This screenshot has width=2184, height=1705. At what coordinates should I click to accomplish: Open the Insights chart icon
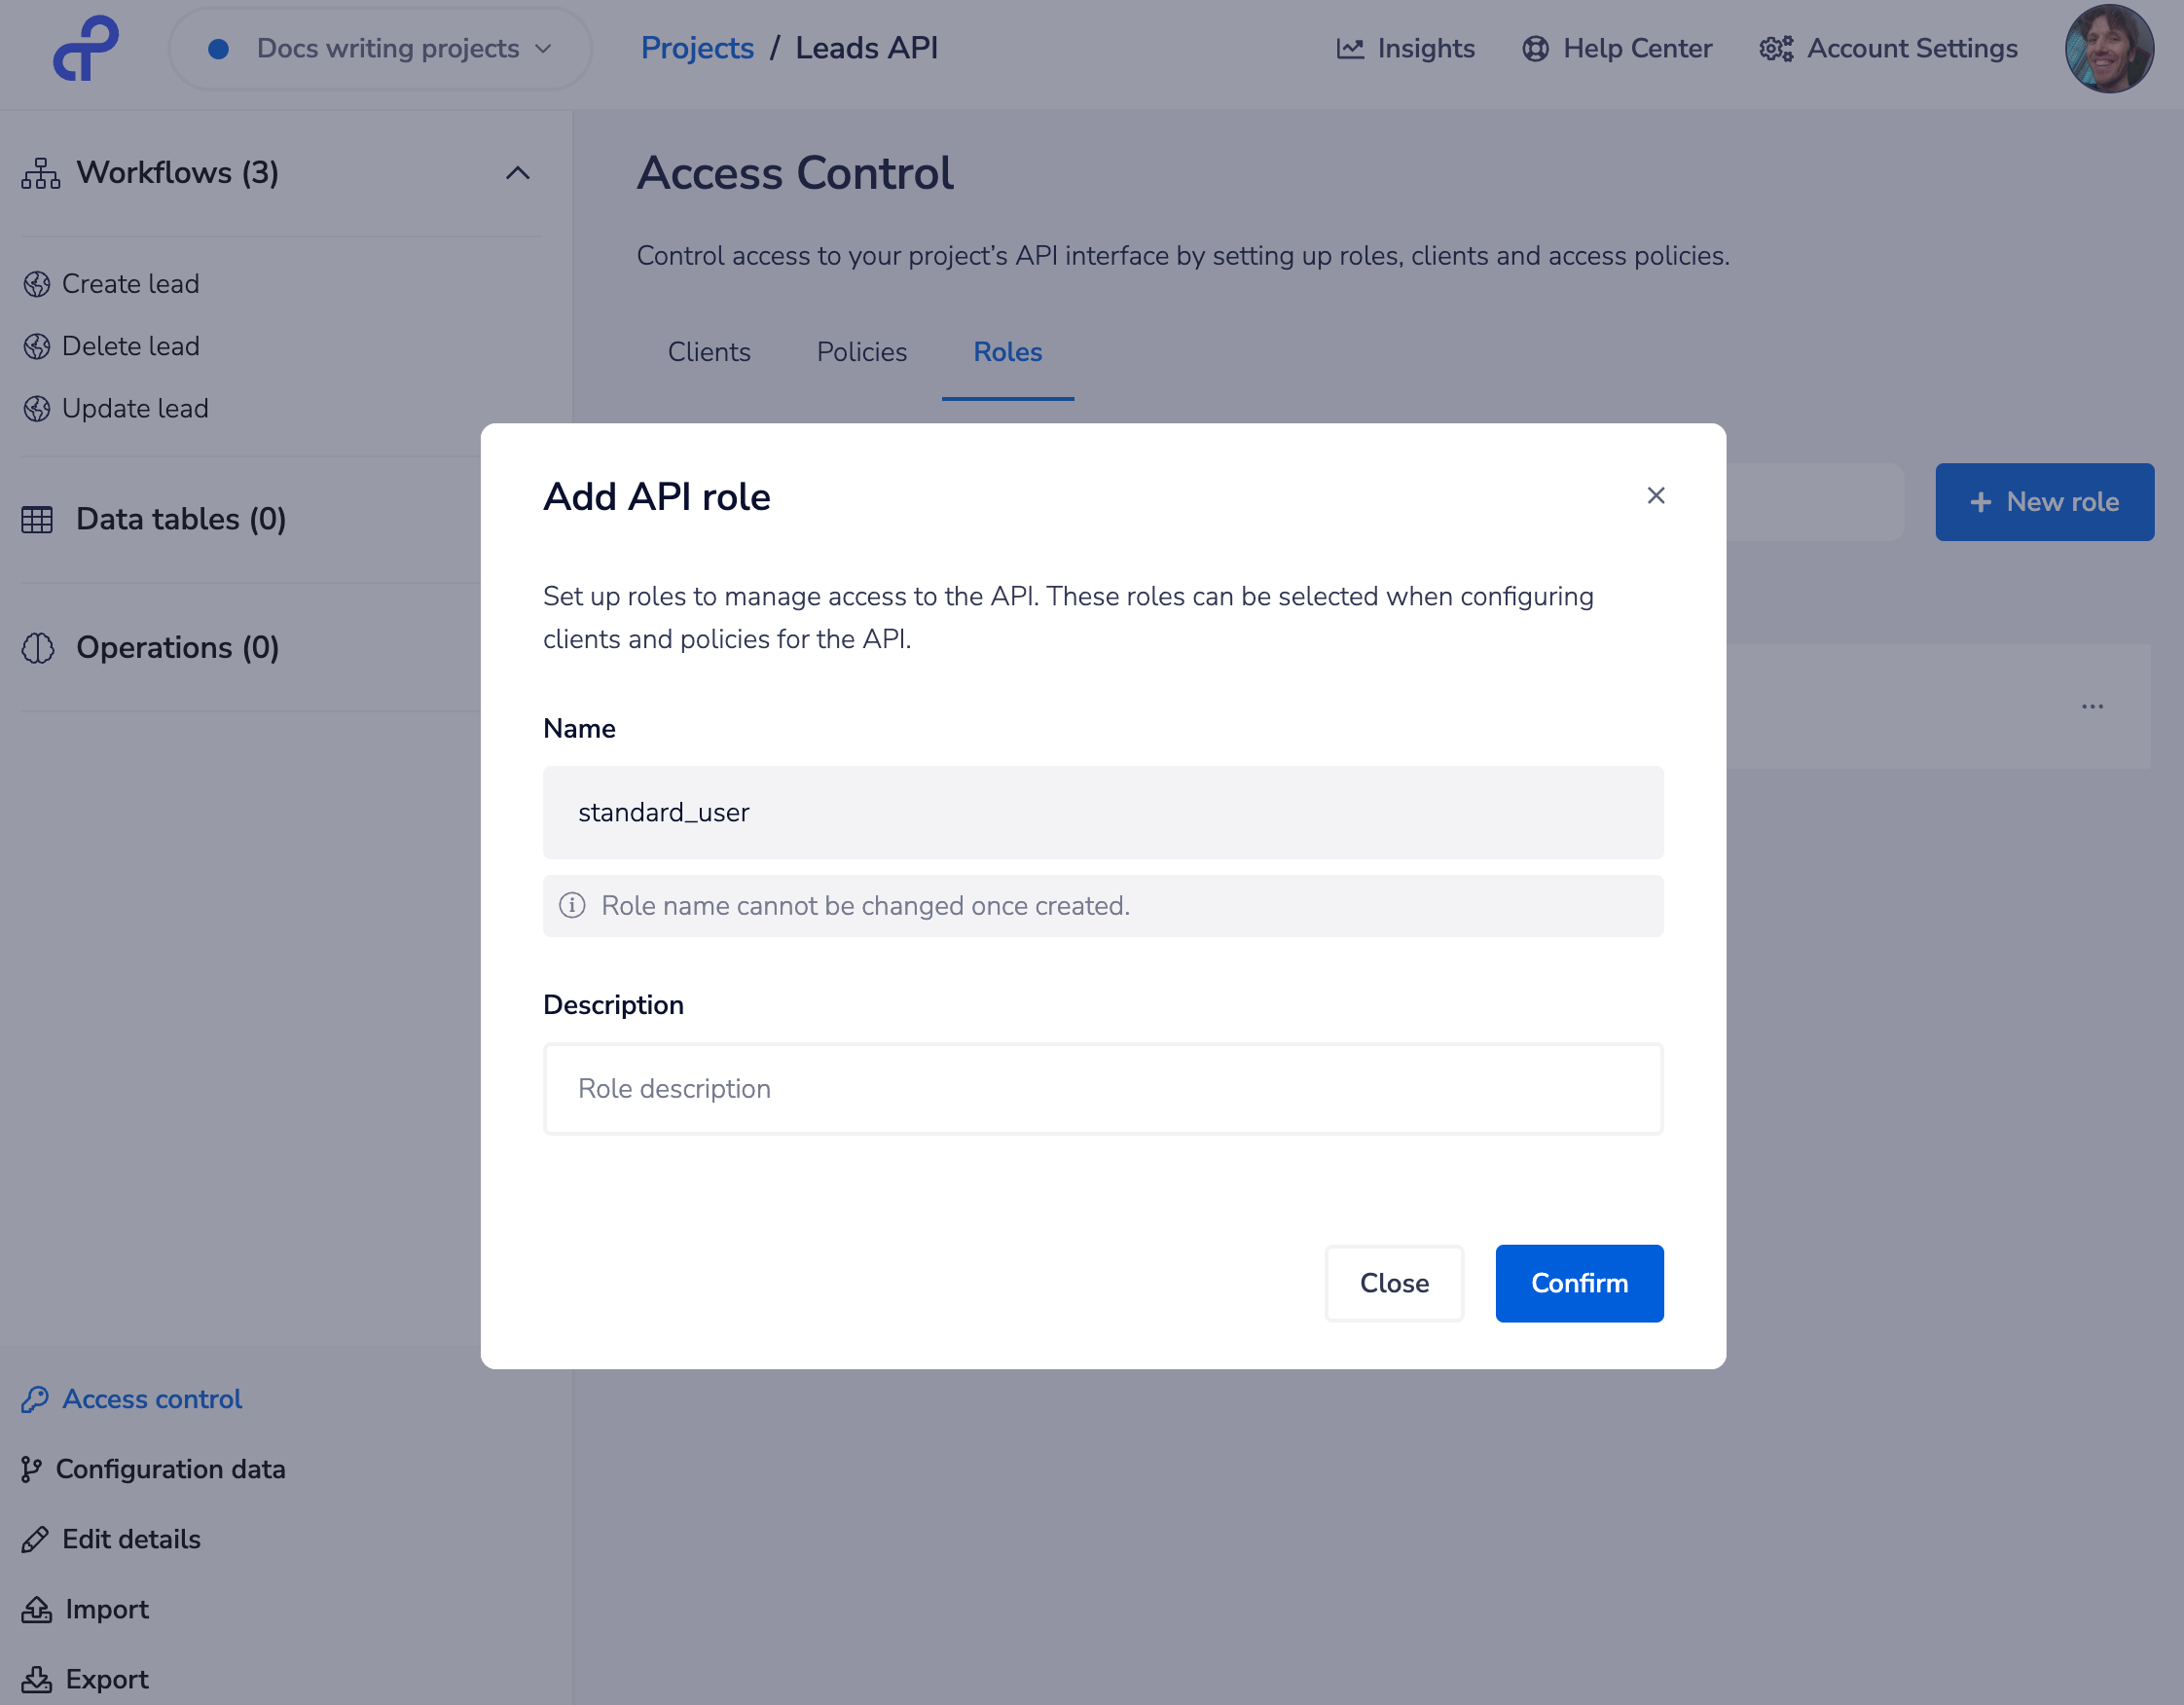pos(1349,49)
